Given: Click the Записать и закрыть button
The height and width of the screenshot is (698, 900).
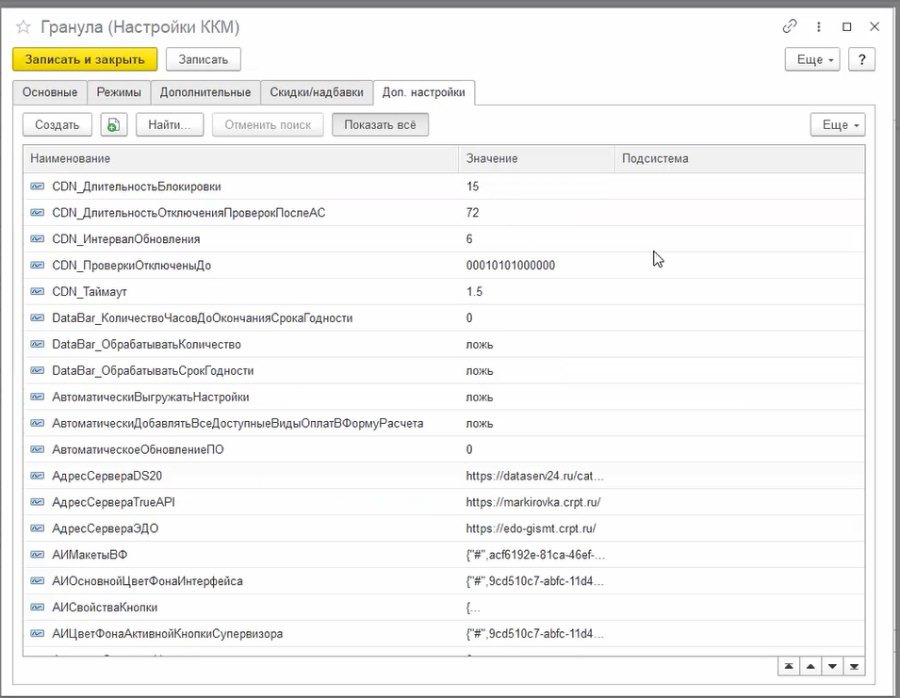Looking at the screenshot, I should (x=85, y=59).
